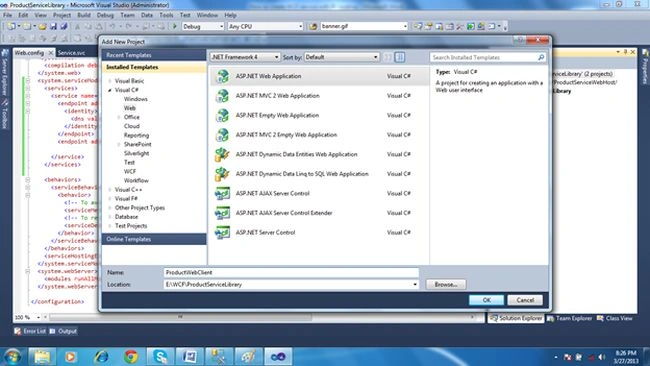Choose the ASP.NET MVC 2 Web Application icon
The width and height of the screenshot is (650, 366).
(222, 96)
